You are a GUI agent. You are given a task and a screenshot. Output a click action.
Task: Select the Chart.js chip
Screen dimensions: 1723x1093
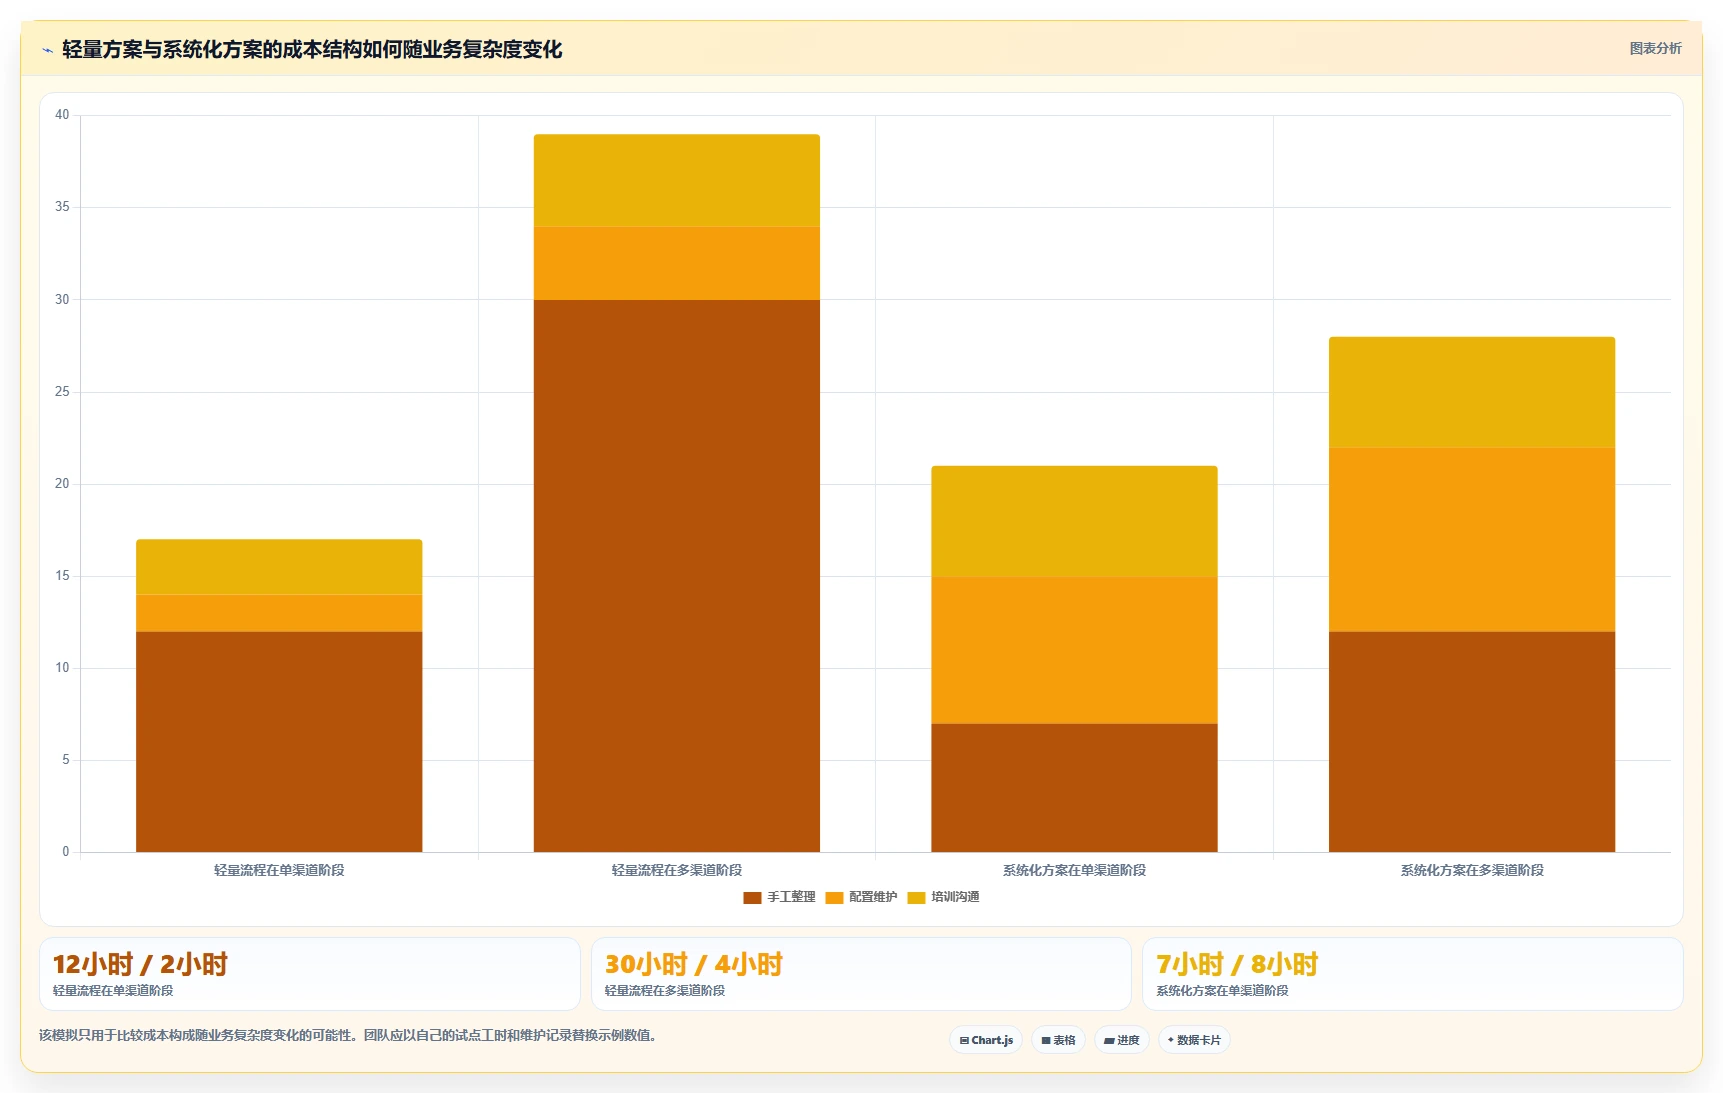click(986, 1040)
